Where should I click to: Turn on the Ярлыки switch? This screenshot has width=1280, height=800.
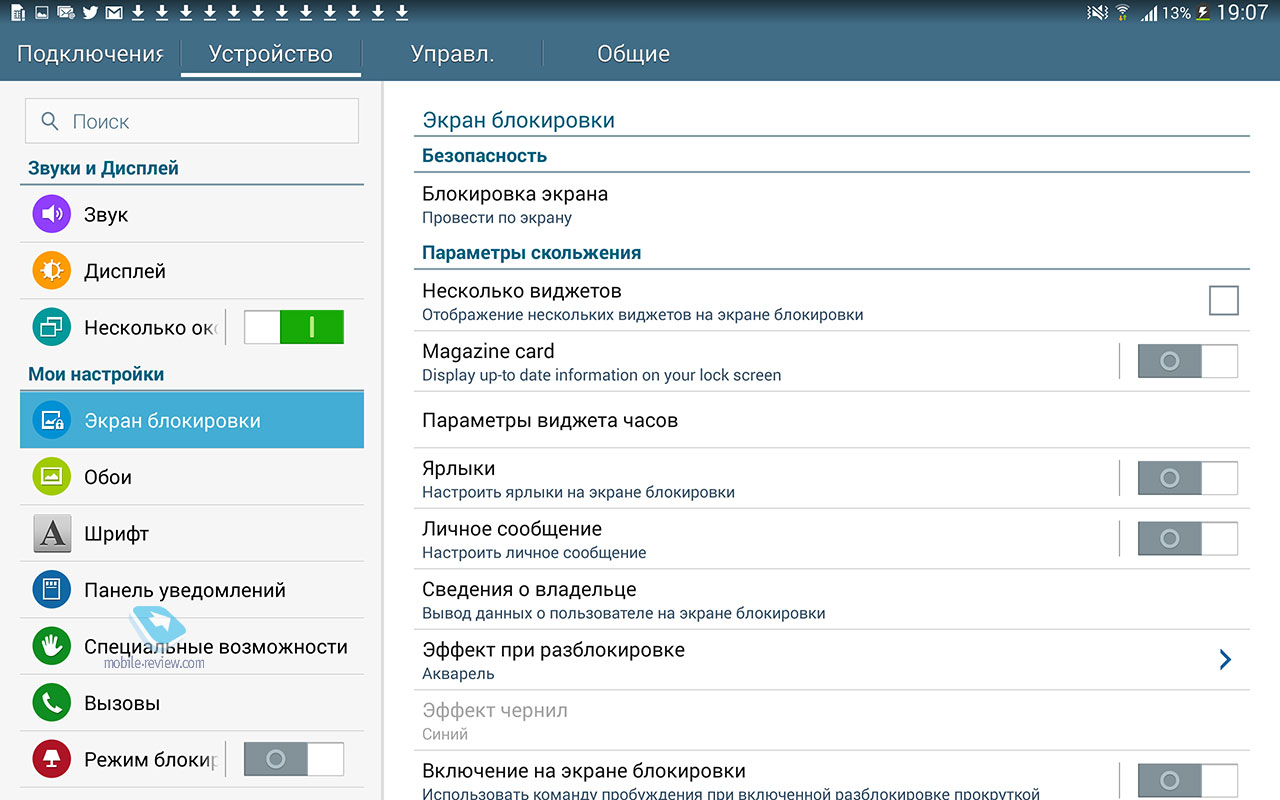(x=1188, y=479)
